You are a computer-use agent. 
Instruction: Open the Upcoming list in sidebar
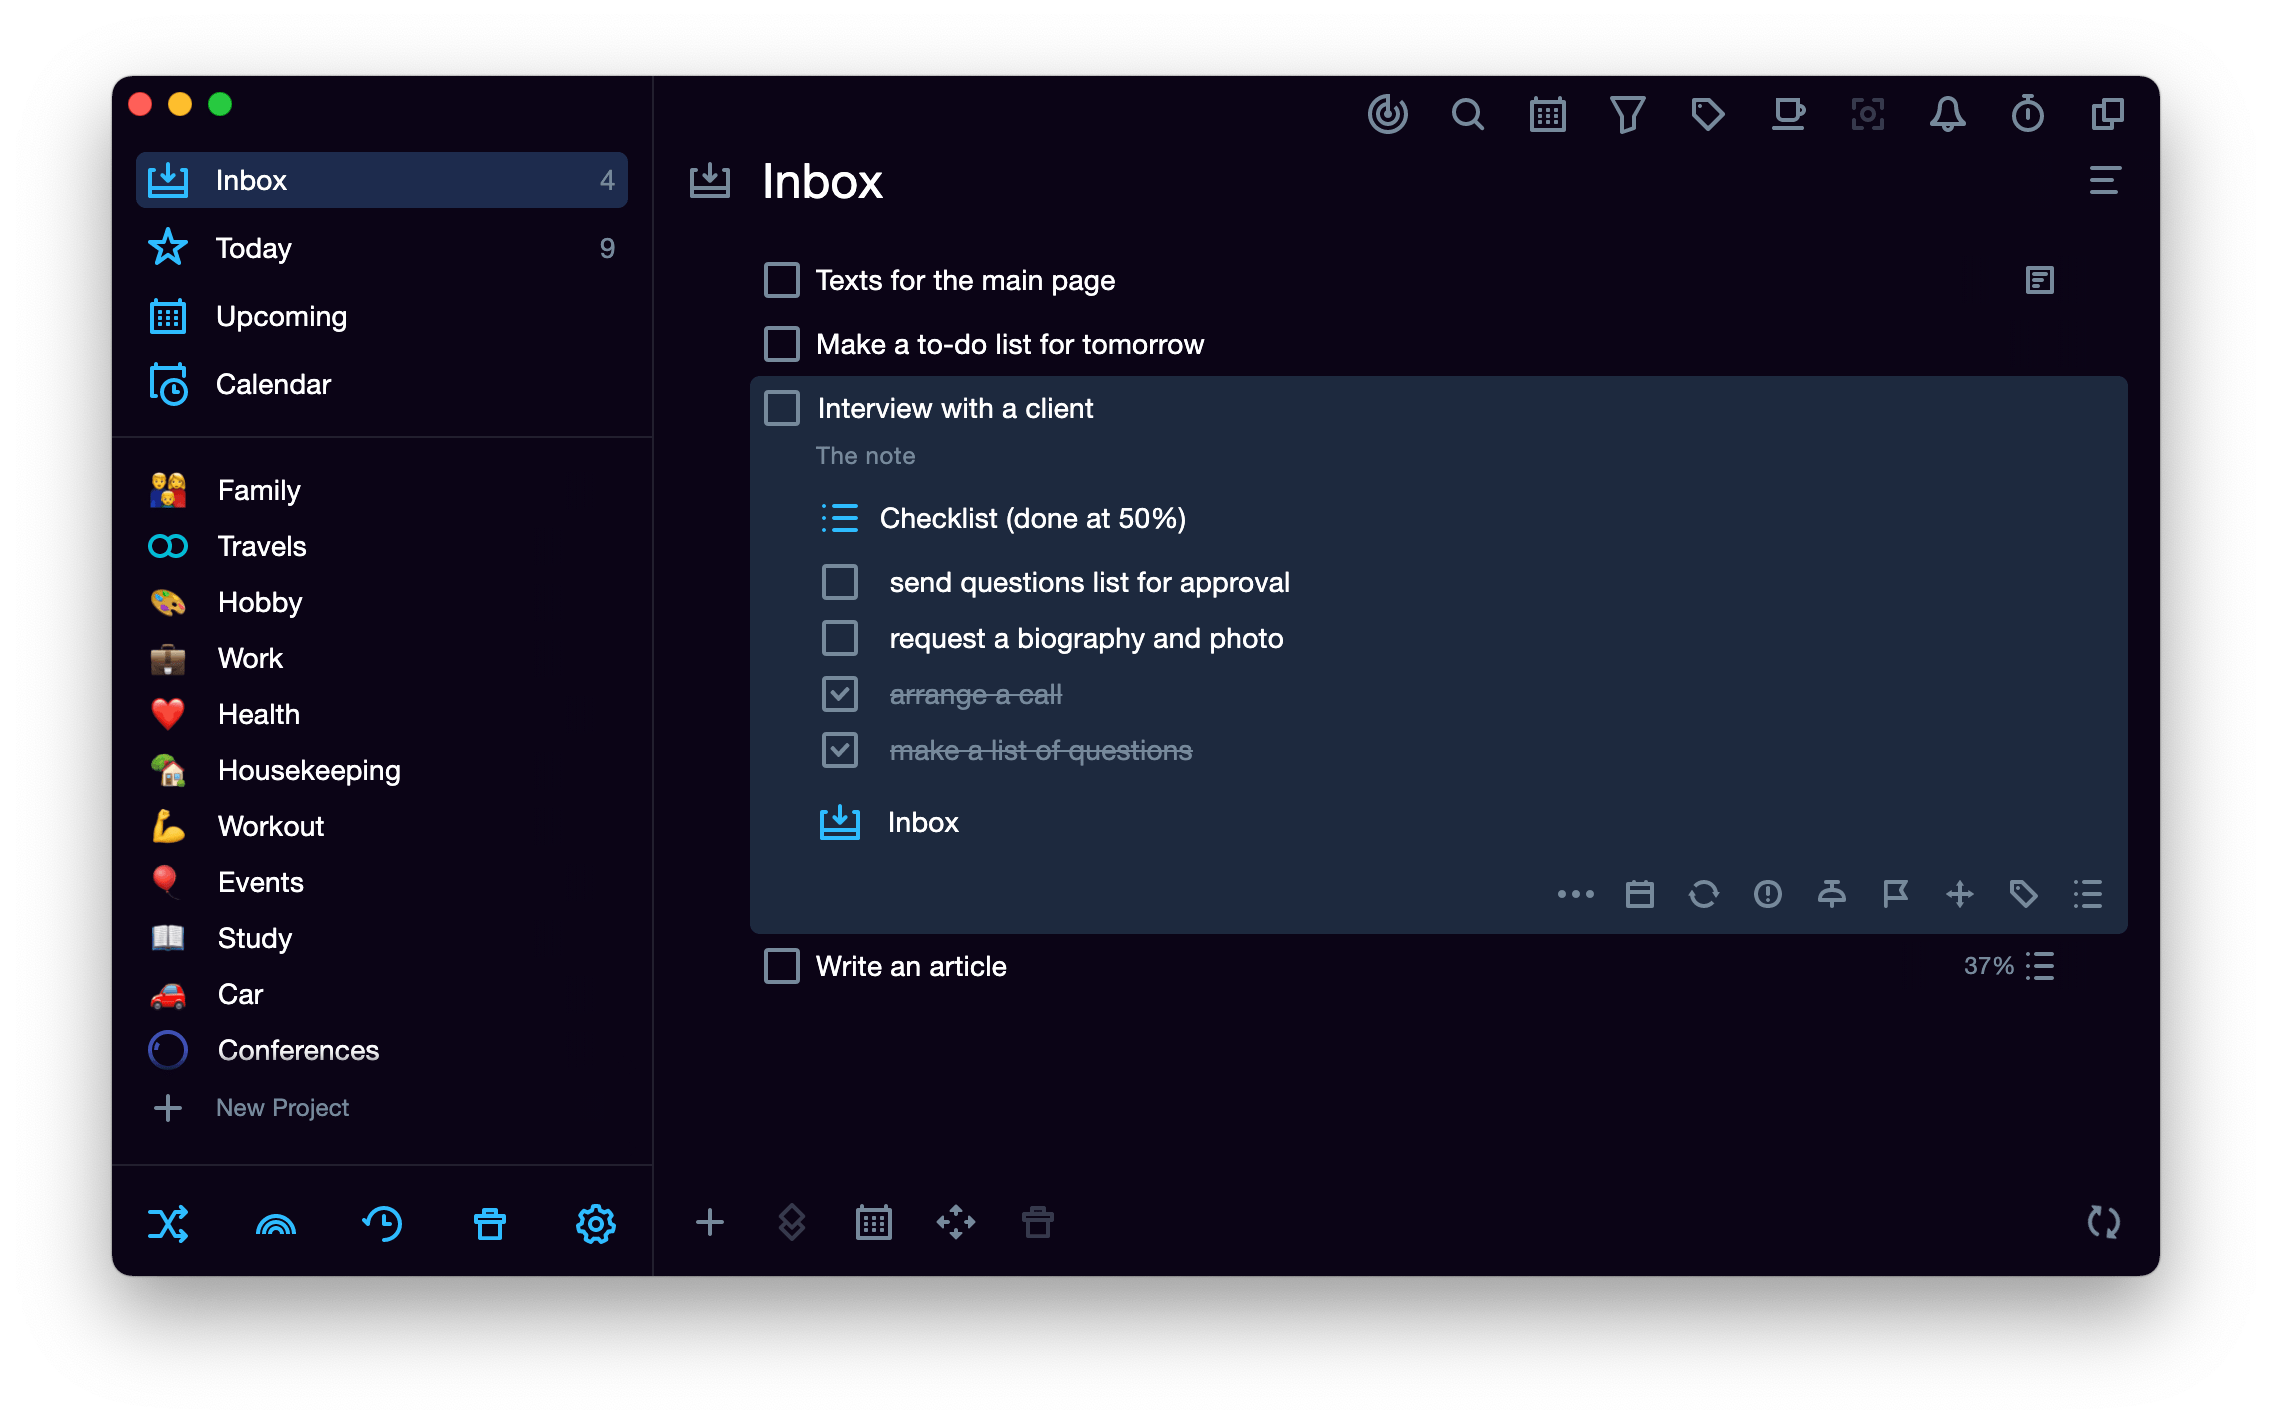(x=382, y=316)
